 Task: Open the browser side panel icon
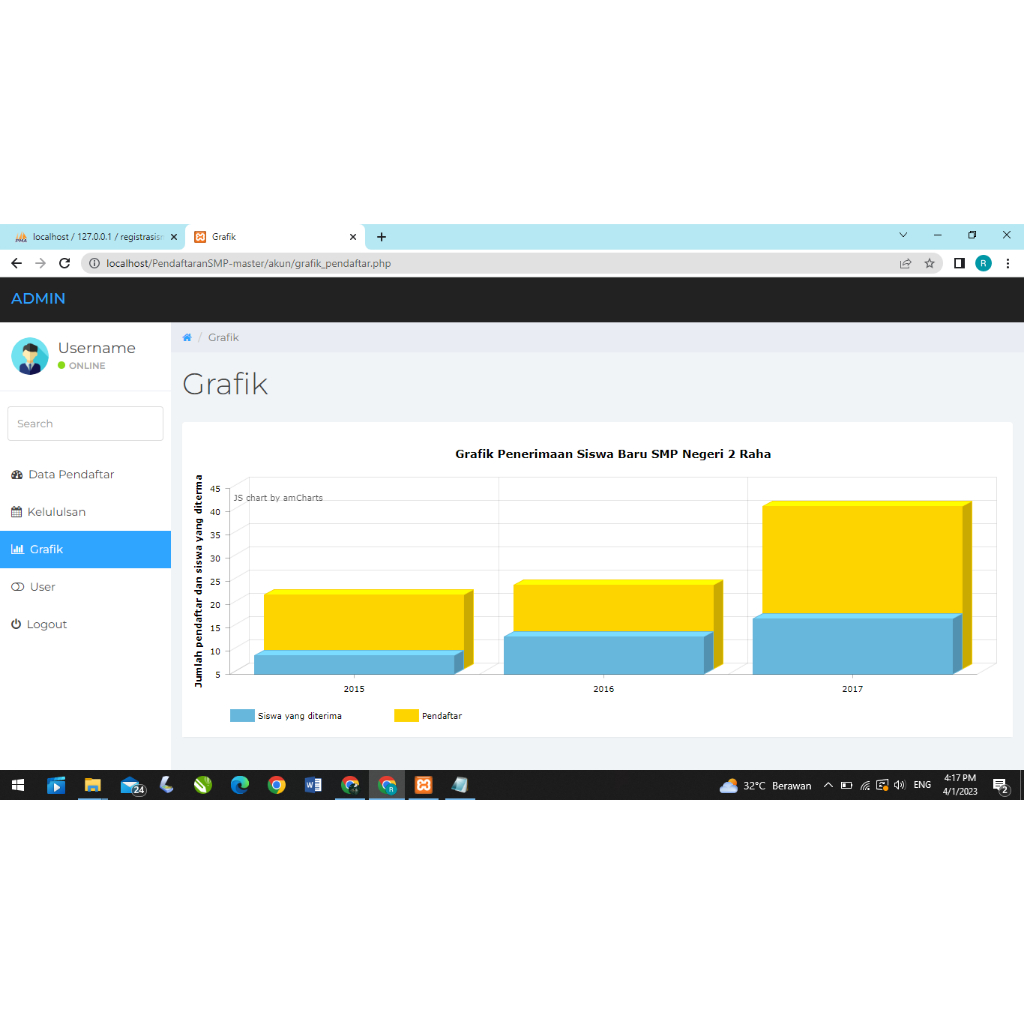(x=959, y=264)
